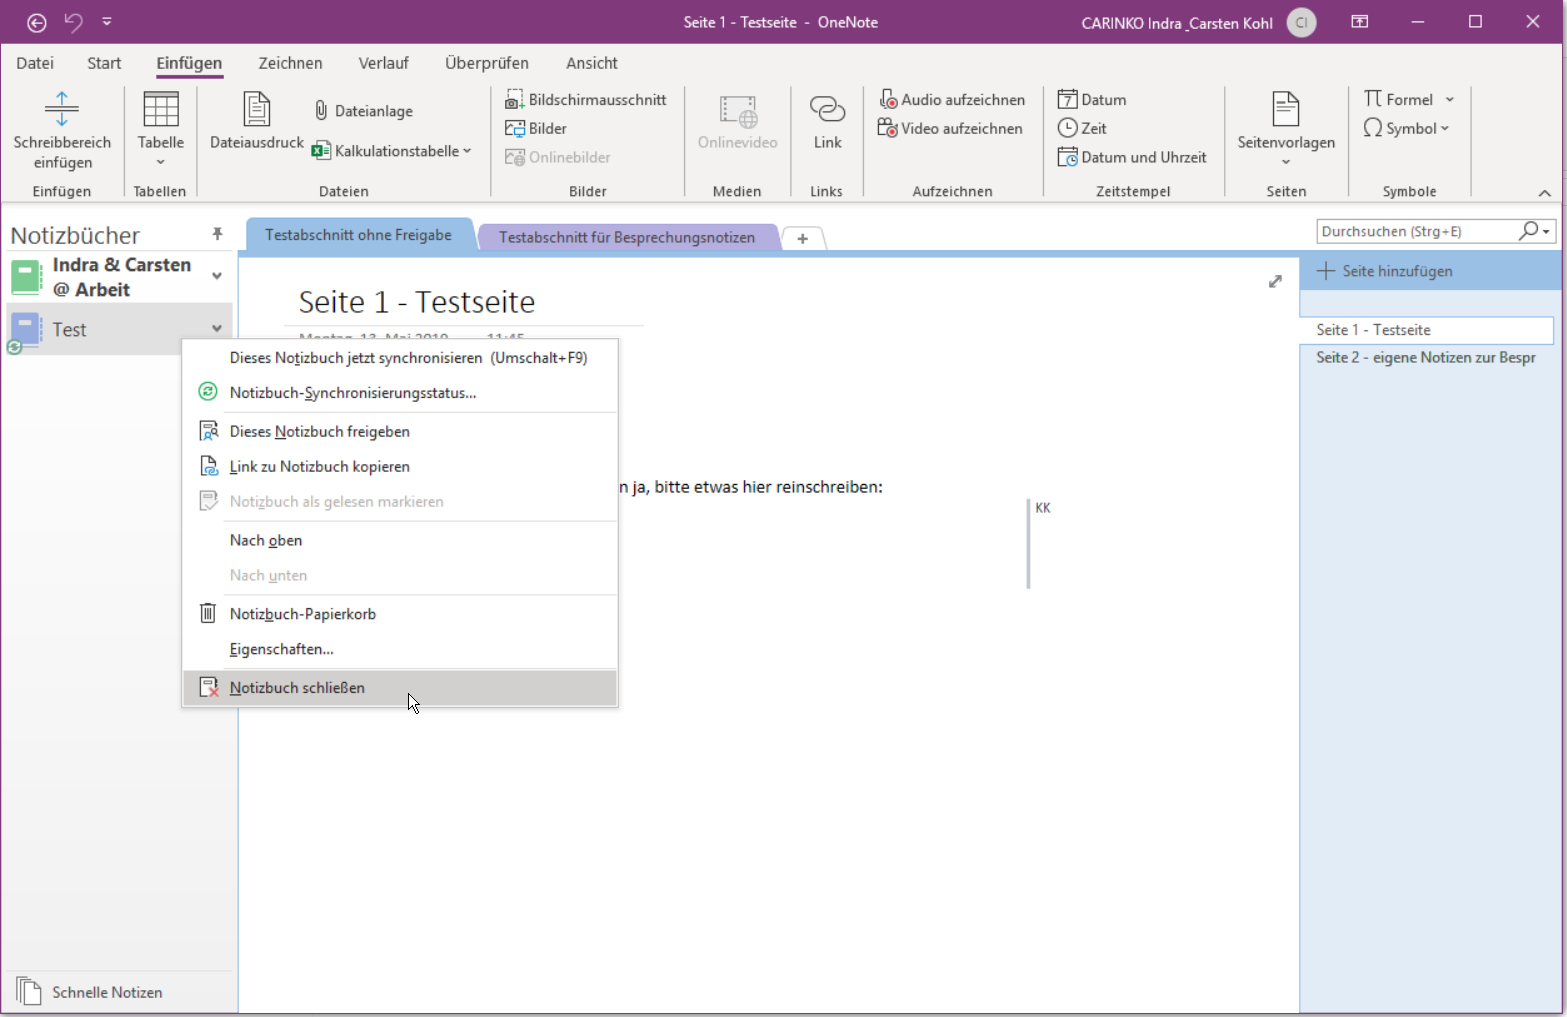Screen dimensions: 1567x1017
Task: Add a new section with plus tab
Action: [802, 238]
